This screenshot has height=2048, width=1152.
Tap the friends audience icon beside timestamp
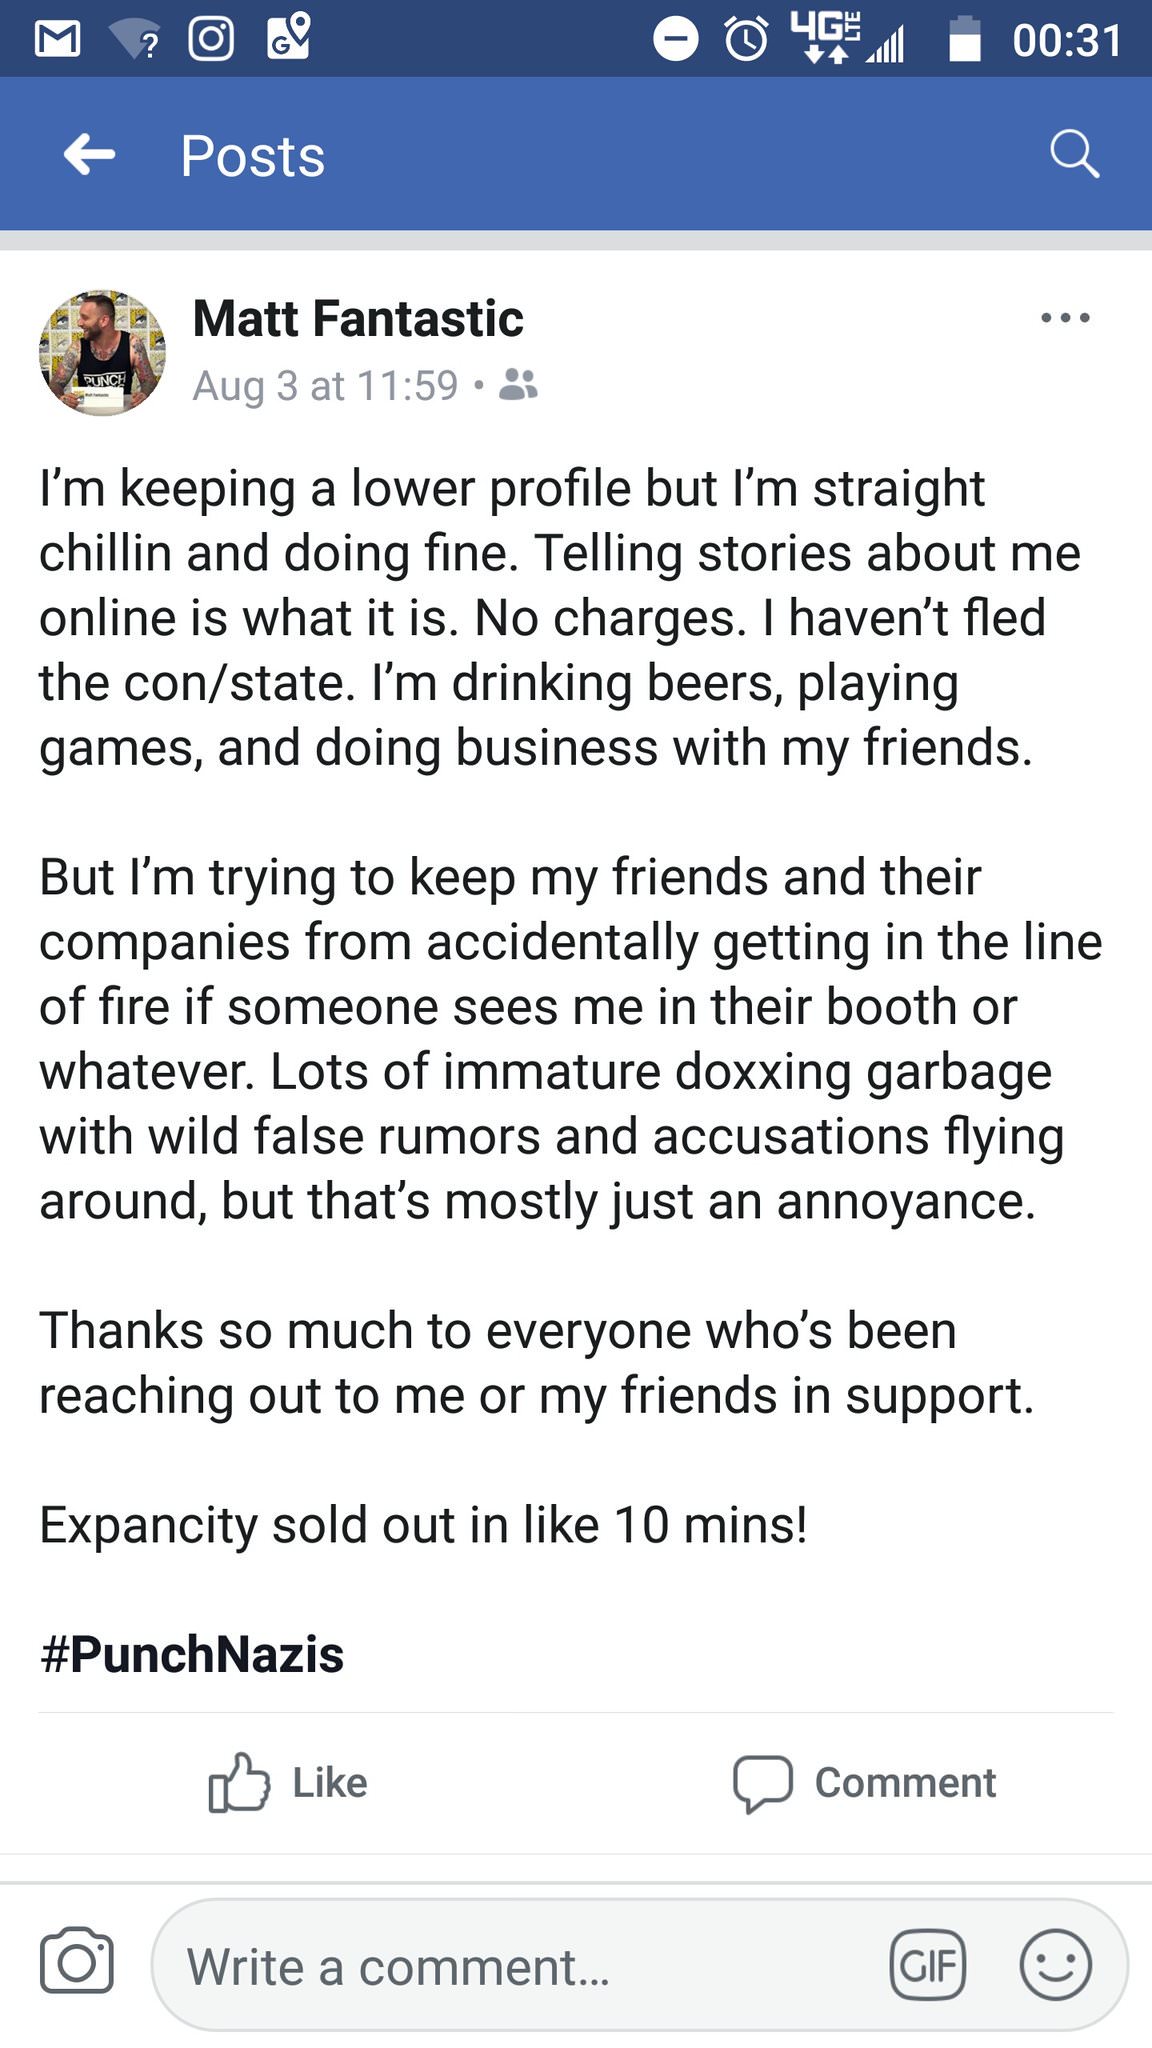[x=518, y=384]
